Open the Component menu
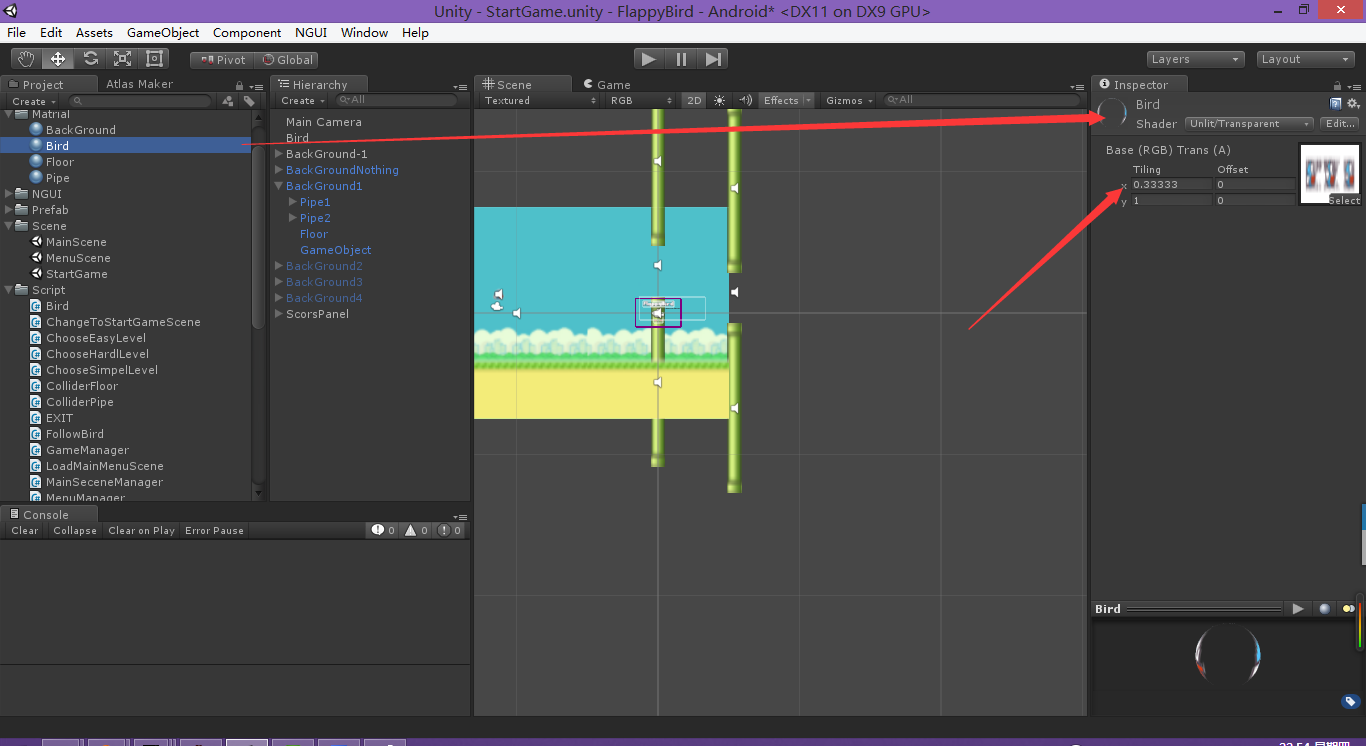 point(247,33)
